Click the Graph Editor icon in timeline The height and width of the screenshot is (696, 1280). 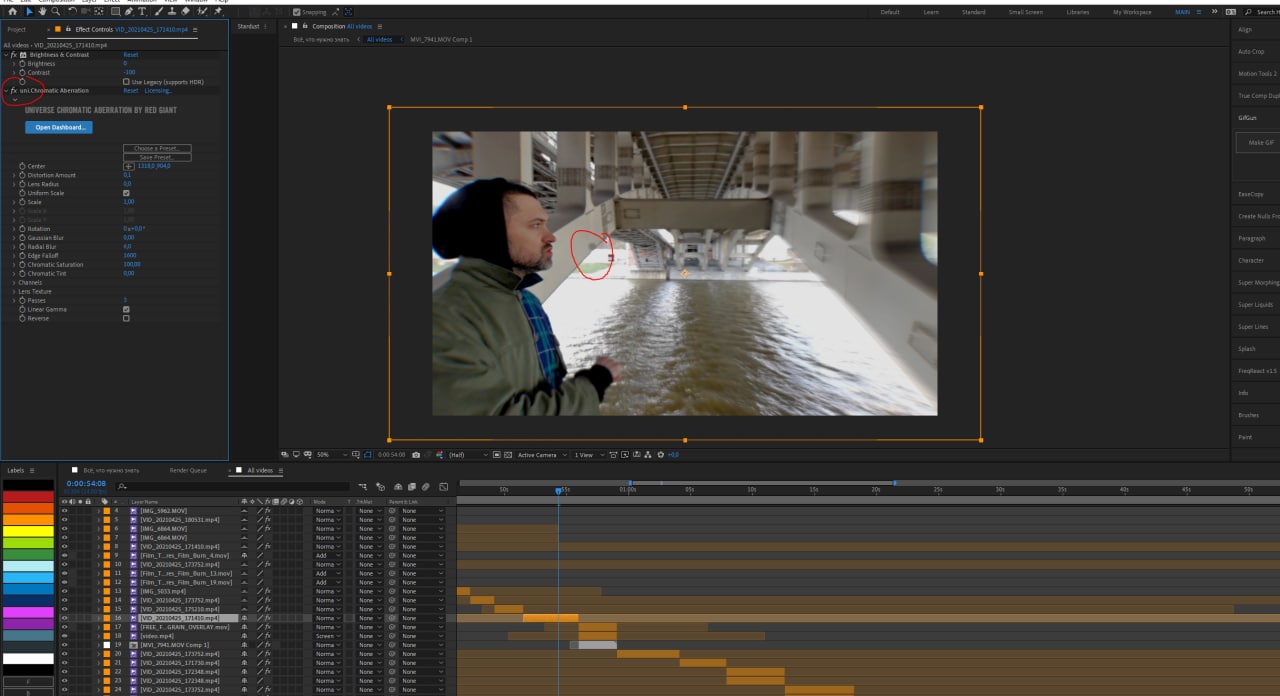(x=443, y=486)
